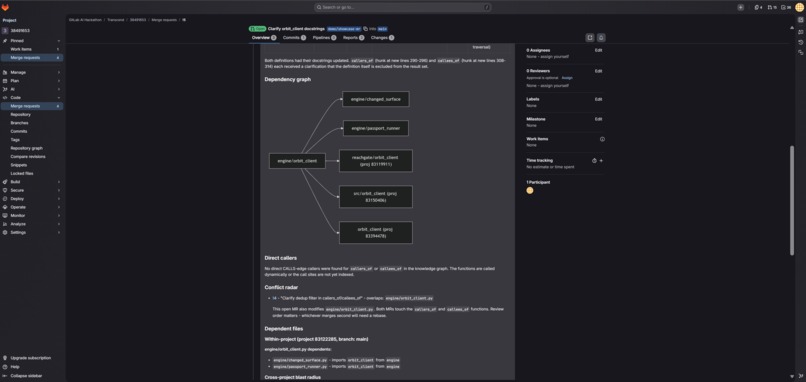This screenshot has width=806, height=382.
Task: Edit the Reviewers field
Action: 598,71
